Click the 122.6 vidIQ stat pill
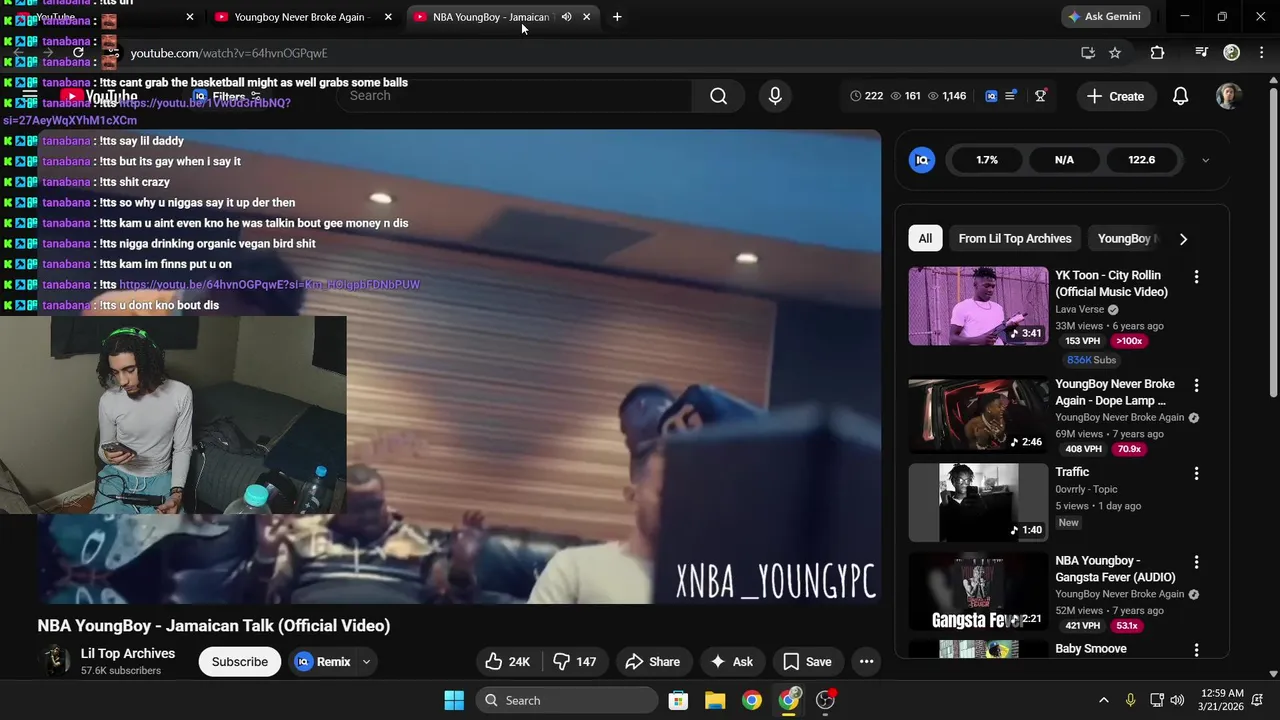Image resolution: width=1280 pixels, height=720 pixels. tap(1141, 160)
